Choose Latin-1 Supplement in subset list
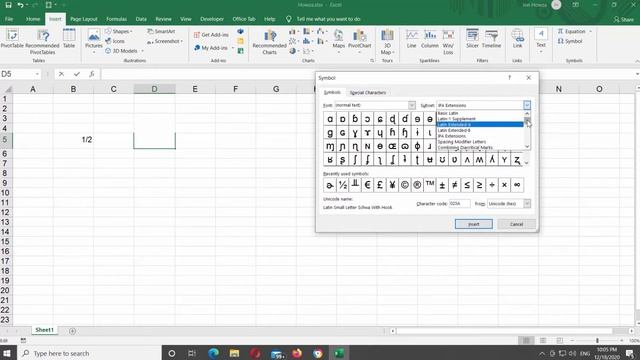Screen dimensions: 640x360 click(x=480, y=119)
